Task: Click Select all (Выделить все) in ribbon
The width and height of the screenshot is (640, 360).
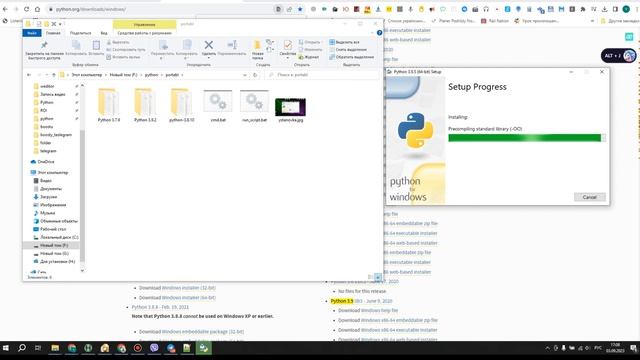Action: pos(344,42)
